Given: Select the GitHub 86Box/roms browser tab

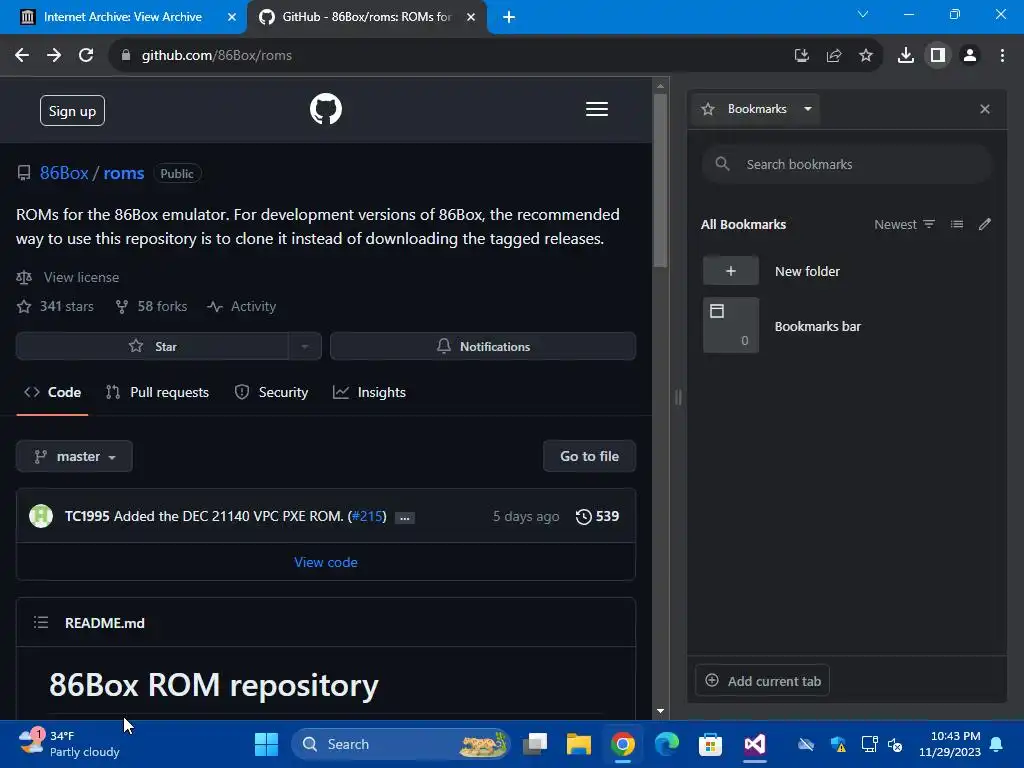Looking at the screenshot, I should pyautogui.click(x=366, y=17).
